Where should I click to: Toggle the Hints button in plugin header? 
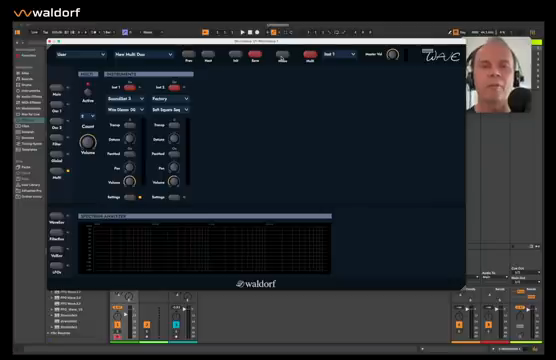tap(283, 54)
